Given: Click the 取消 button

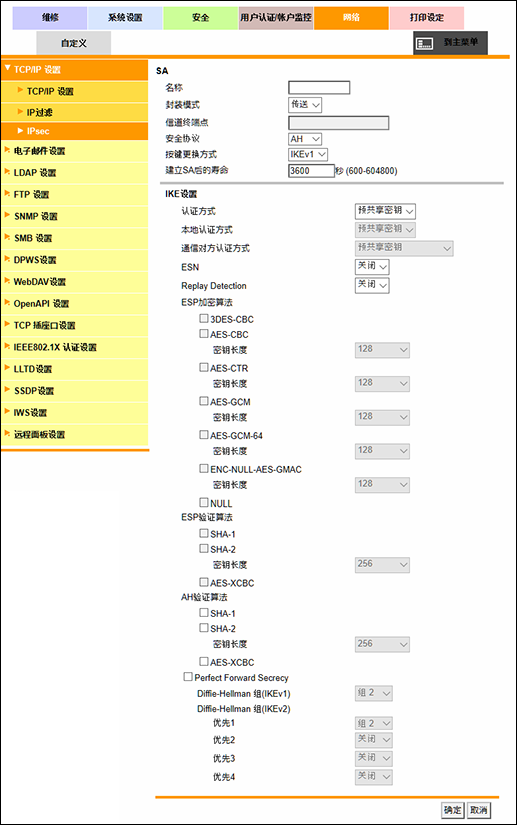Looking at the screenshot, I should coord(479,810).
